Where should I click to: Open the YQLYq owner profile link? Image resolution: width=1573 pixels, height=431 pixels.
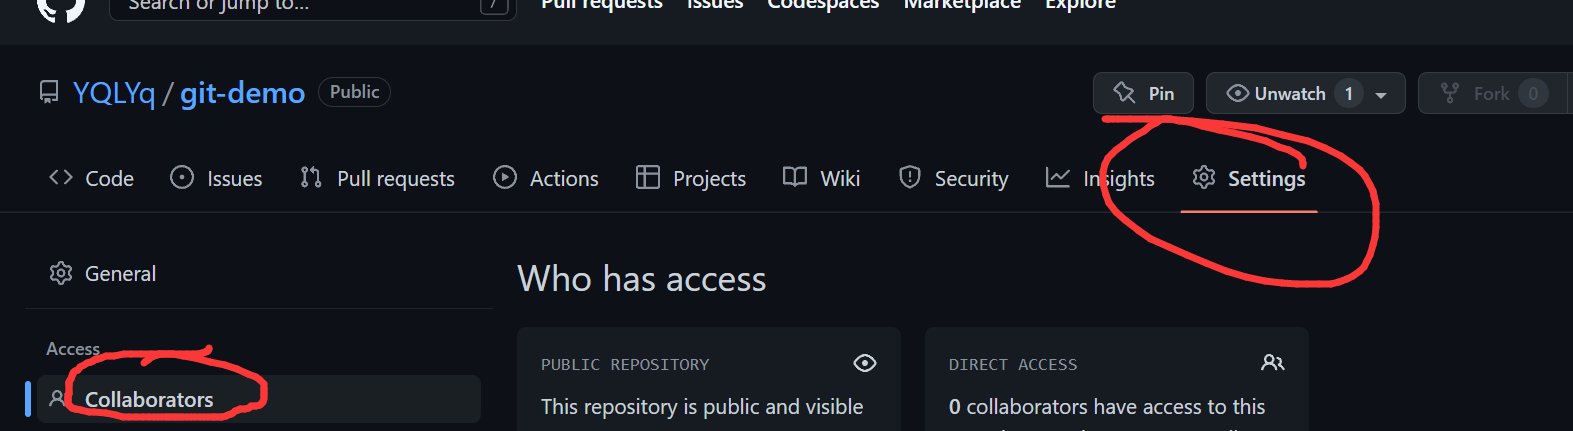[114, 93]
